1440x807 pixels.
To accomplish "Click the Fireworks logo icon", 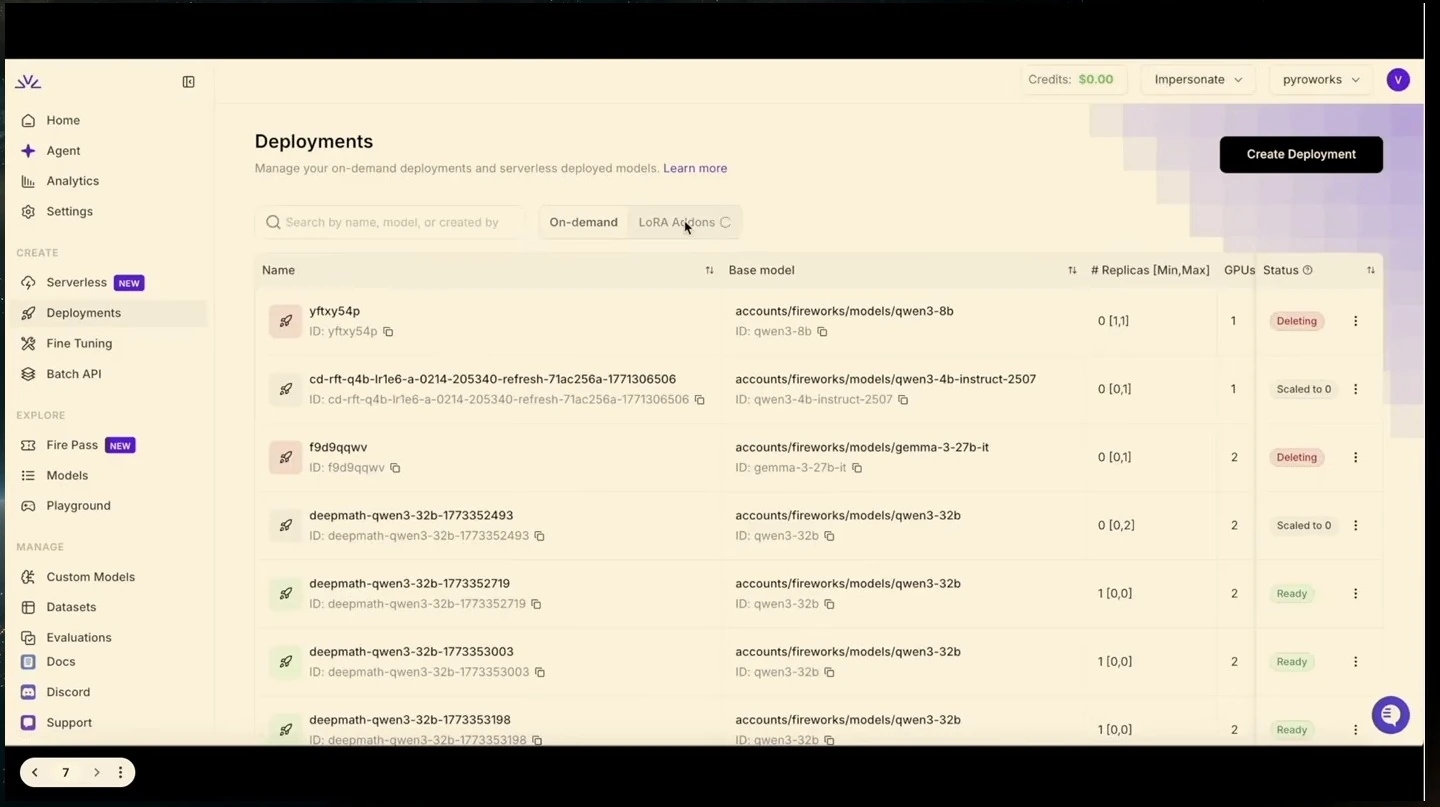I will tap(28, 82).
